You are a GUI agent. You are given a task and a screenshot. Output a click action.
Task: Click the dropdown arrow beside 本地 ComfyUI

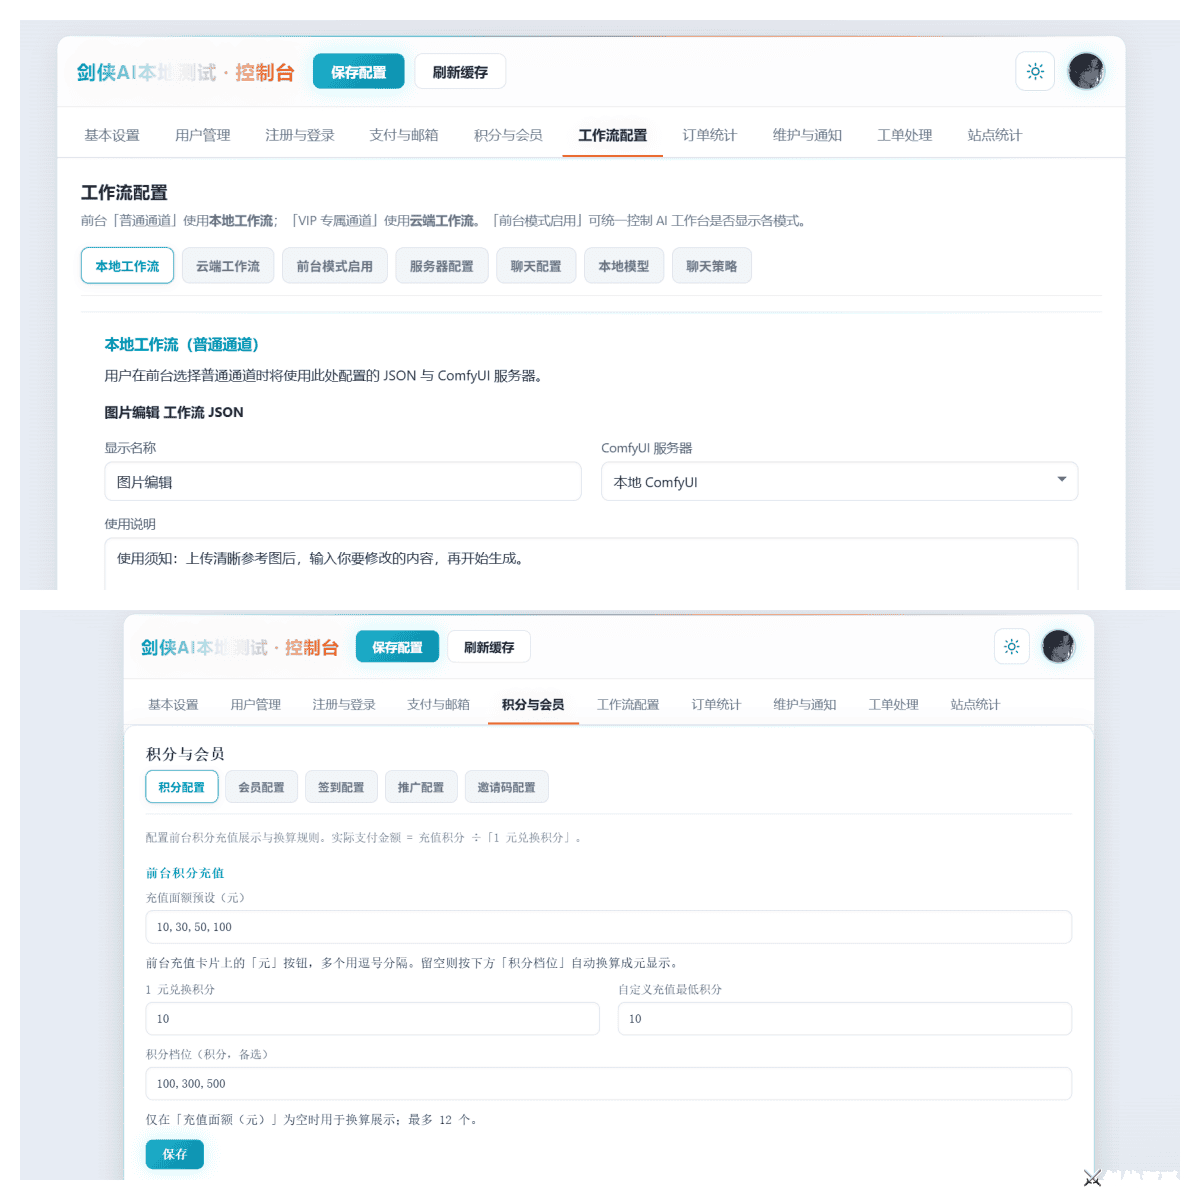1061,480
